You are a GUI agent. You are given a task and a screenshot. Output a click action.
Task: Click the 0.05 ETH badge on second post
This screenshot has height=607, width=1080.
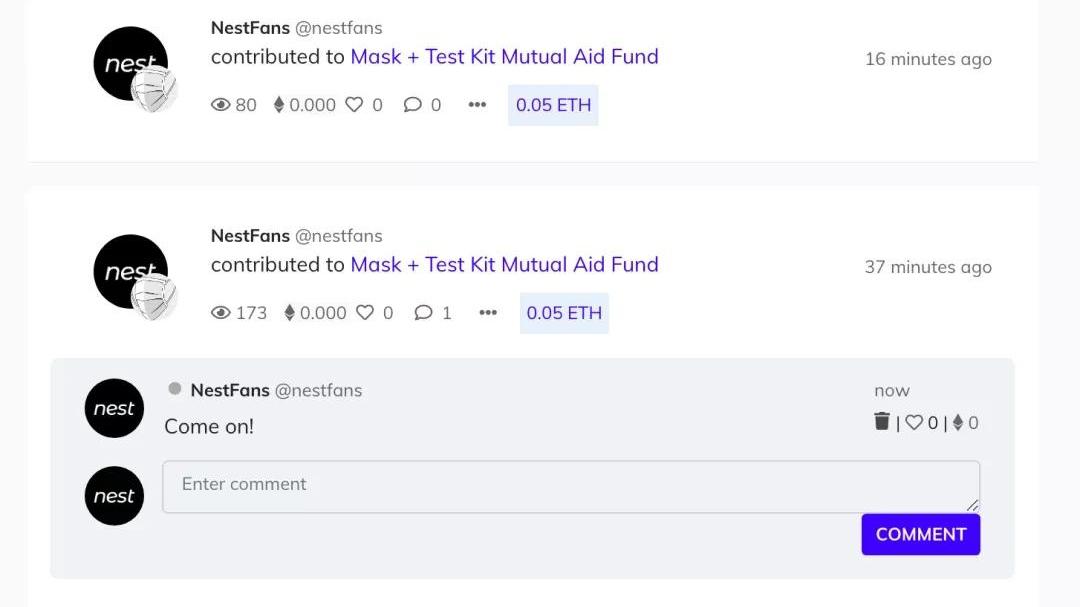point(564,313)
